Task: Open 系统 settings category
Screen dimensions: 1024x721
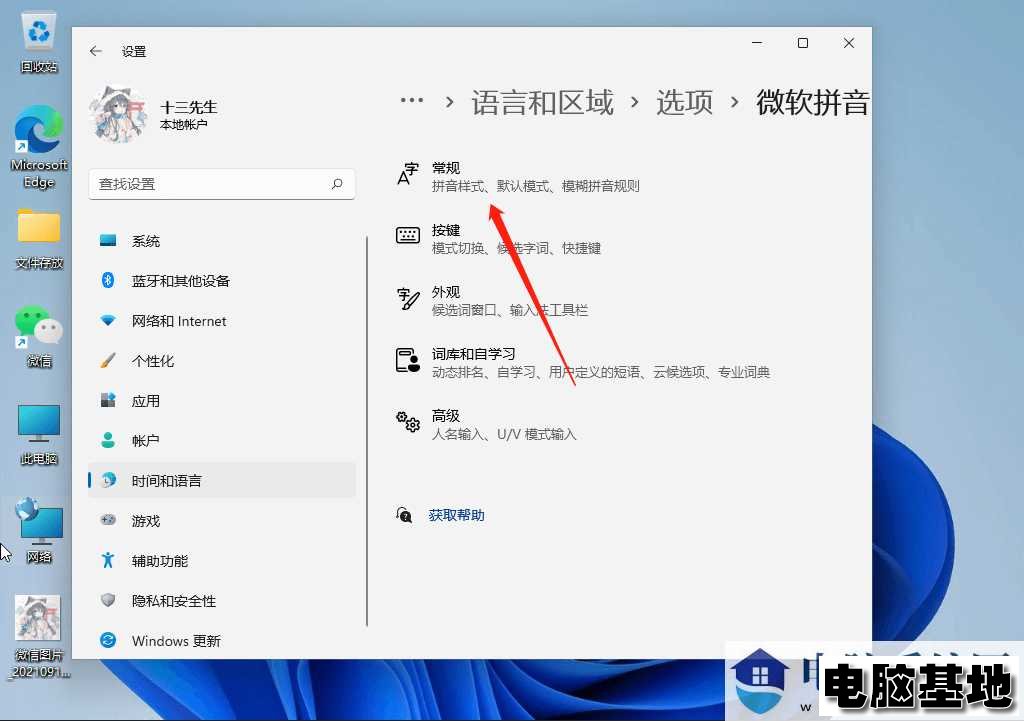Action: (x=221, y=241)
